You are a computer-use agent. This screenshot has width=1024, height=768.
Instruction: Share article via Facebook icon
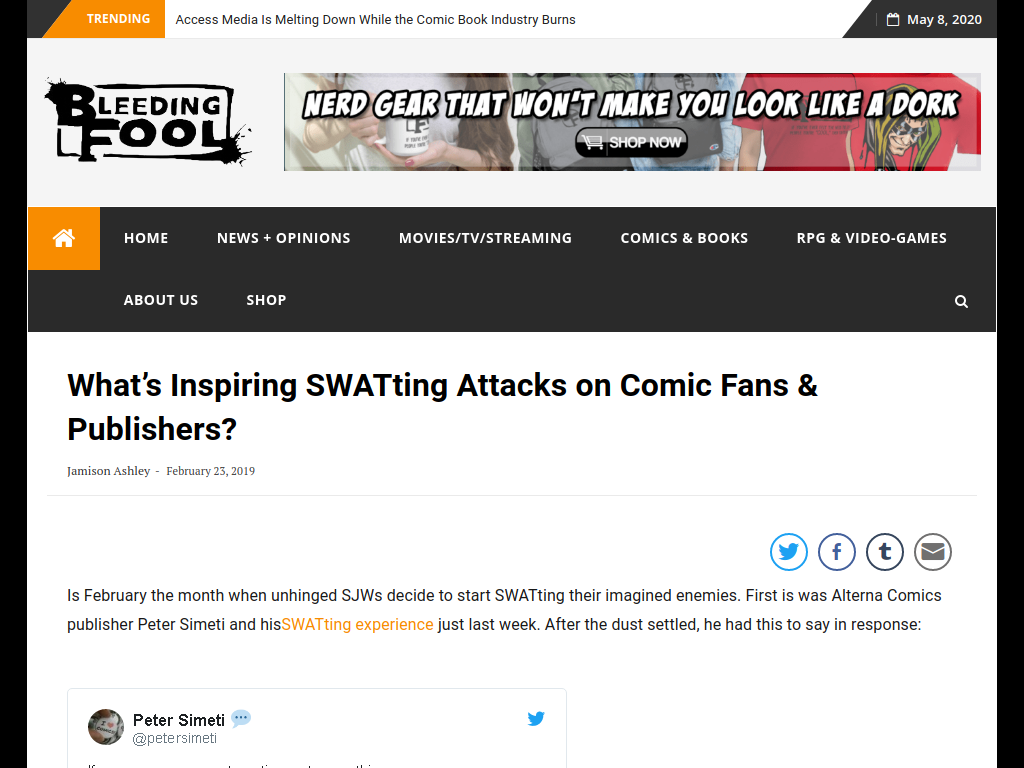837,552
